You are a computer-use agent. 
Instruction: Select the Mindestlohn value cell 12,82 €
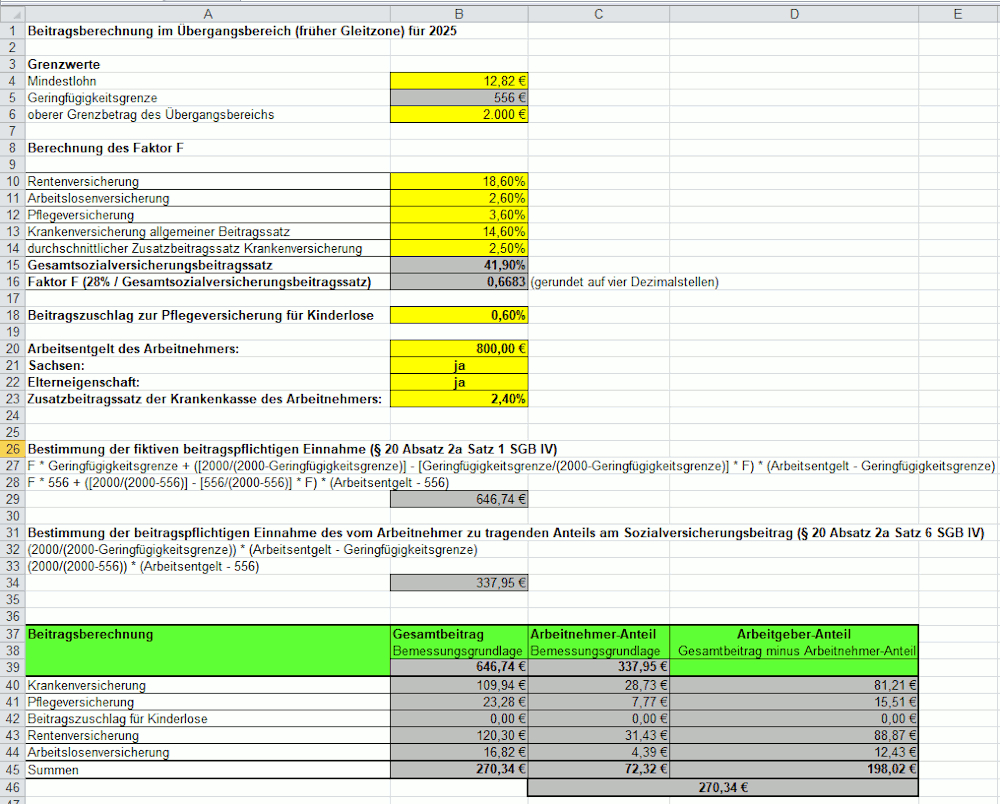(x=459, y=81)
